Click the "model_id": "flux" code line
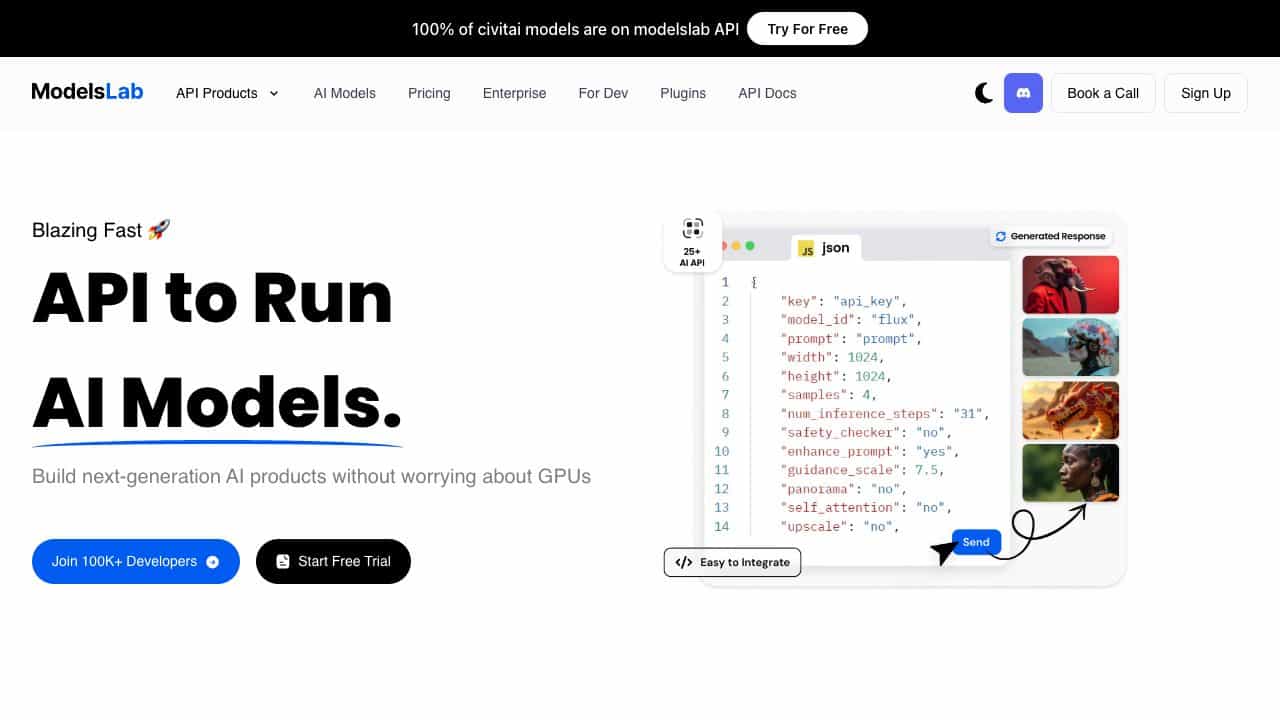The width and height of the screenshot is (1280, 720). pyautogui.click(x=851, y=320)
